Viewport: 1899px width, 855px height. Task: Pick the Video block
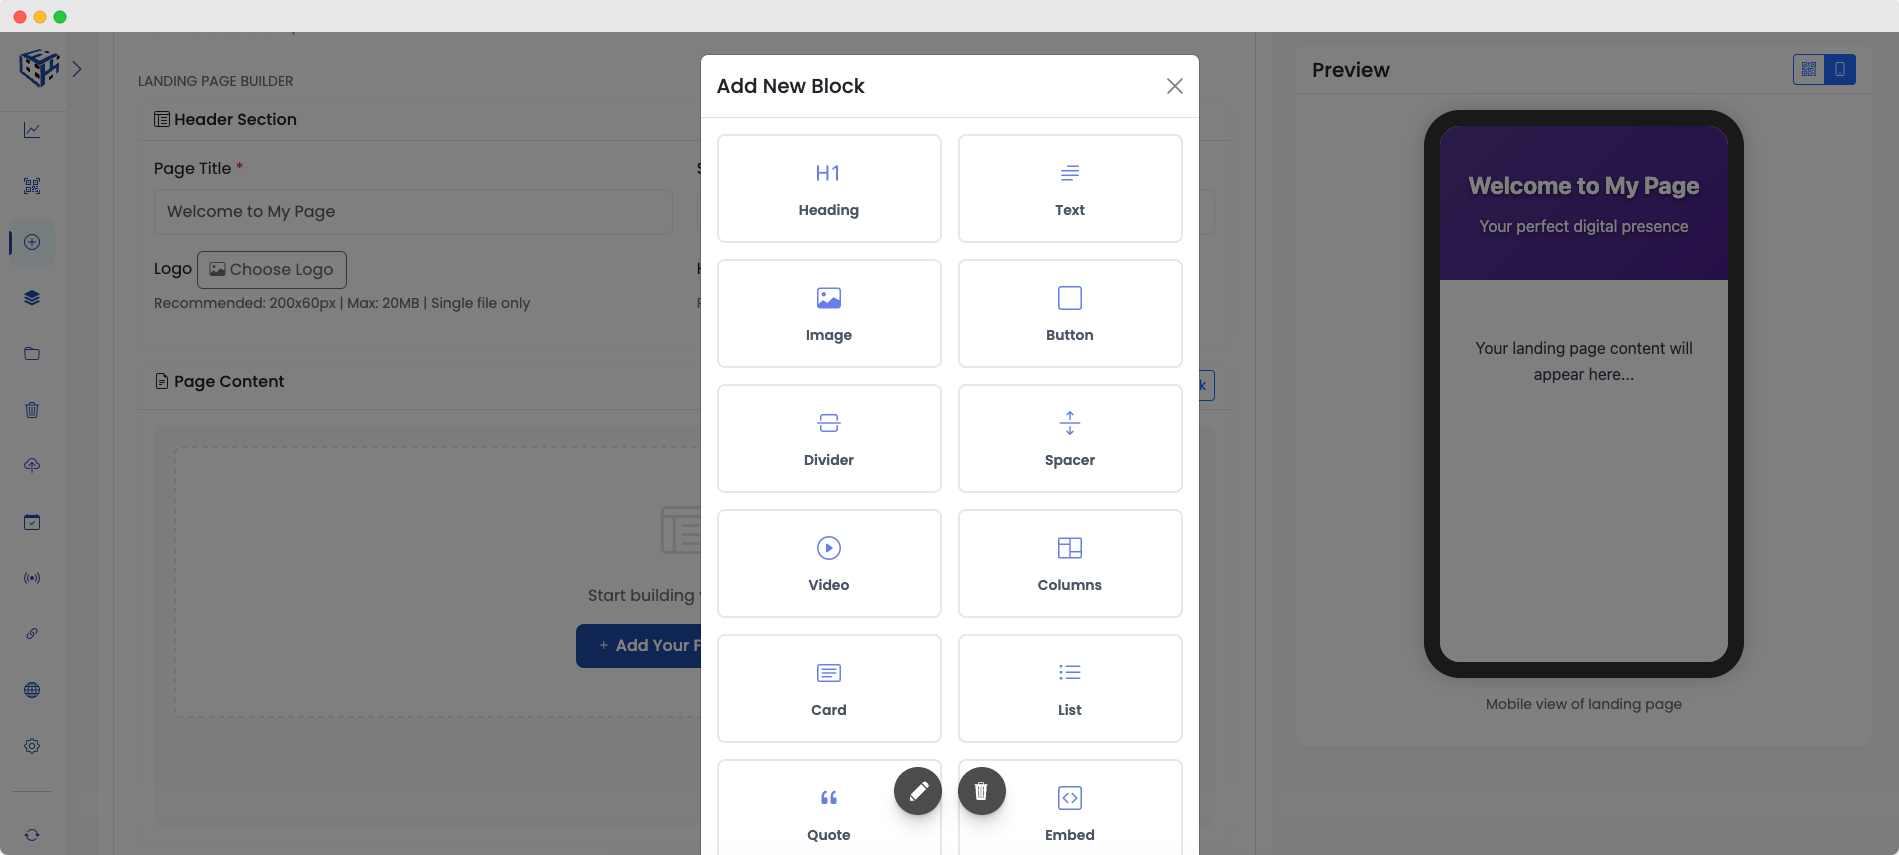tap(829, 563)
